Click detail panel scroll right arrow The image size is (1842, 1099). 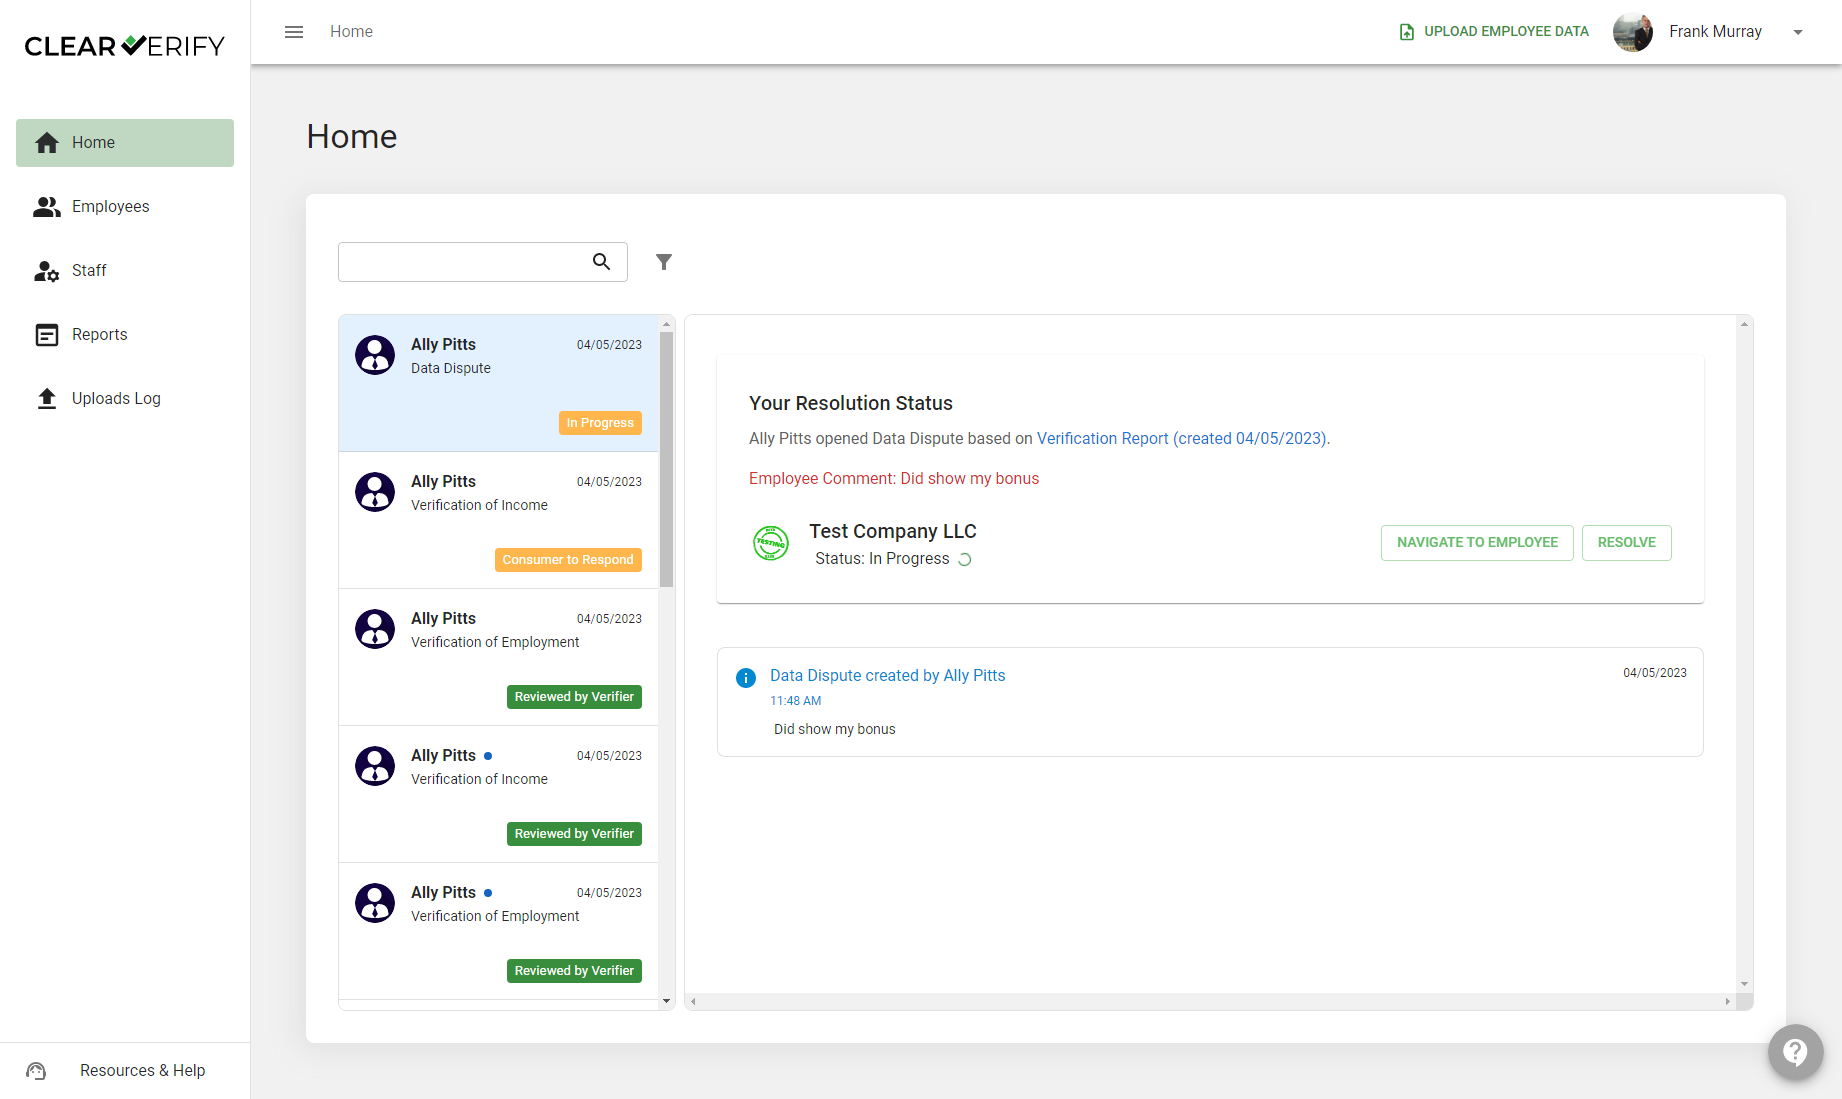pyautogui.click(x=1727, y=1002)
